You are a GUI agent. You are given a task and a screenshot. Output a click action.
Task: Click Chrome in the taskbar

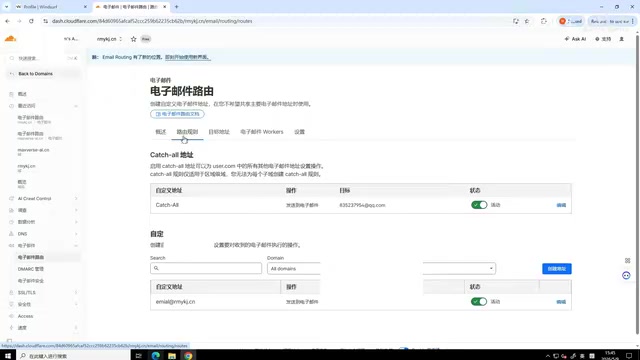[188, 356]
